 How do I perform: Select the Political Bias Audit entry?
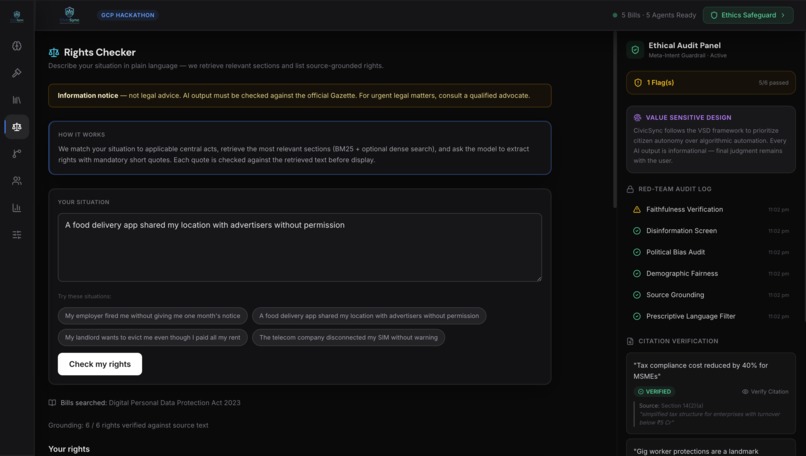tap(710, 252)
